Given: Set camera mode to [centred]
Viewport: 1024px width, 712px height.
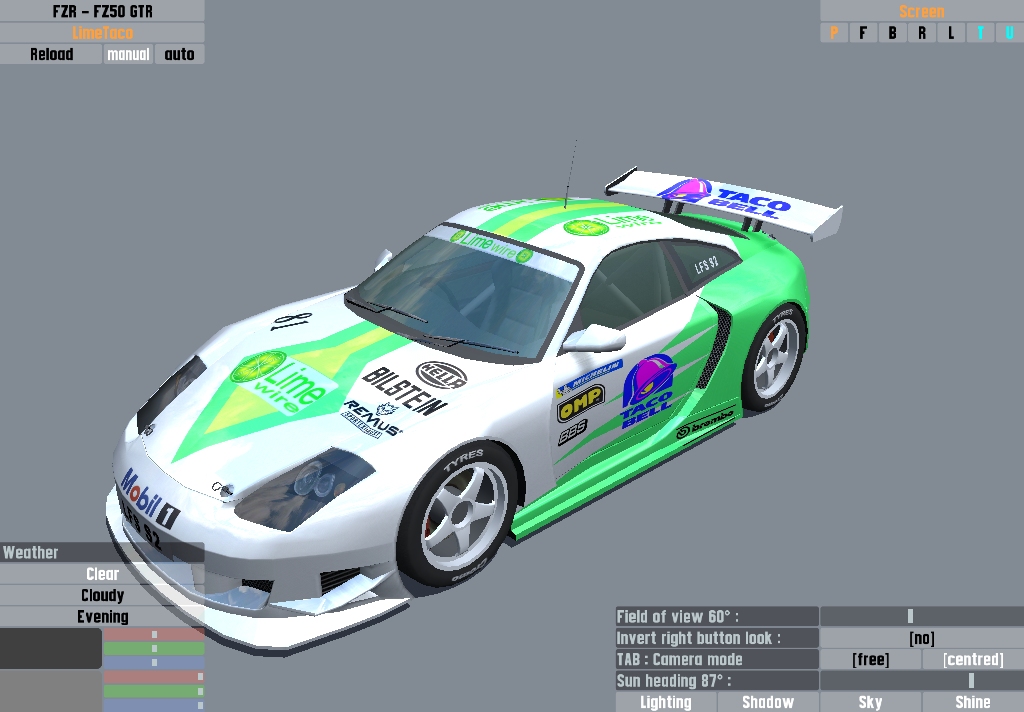Looking at the screenshot, I should coord(973,659).
